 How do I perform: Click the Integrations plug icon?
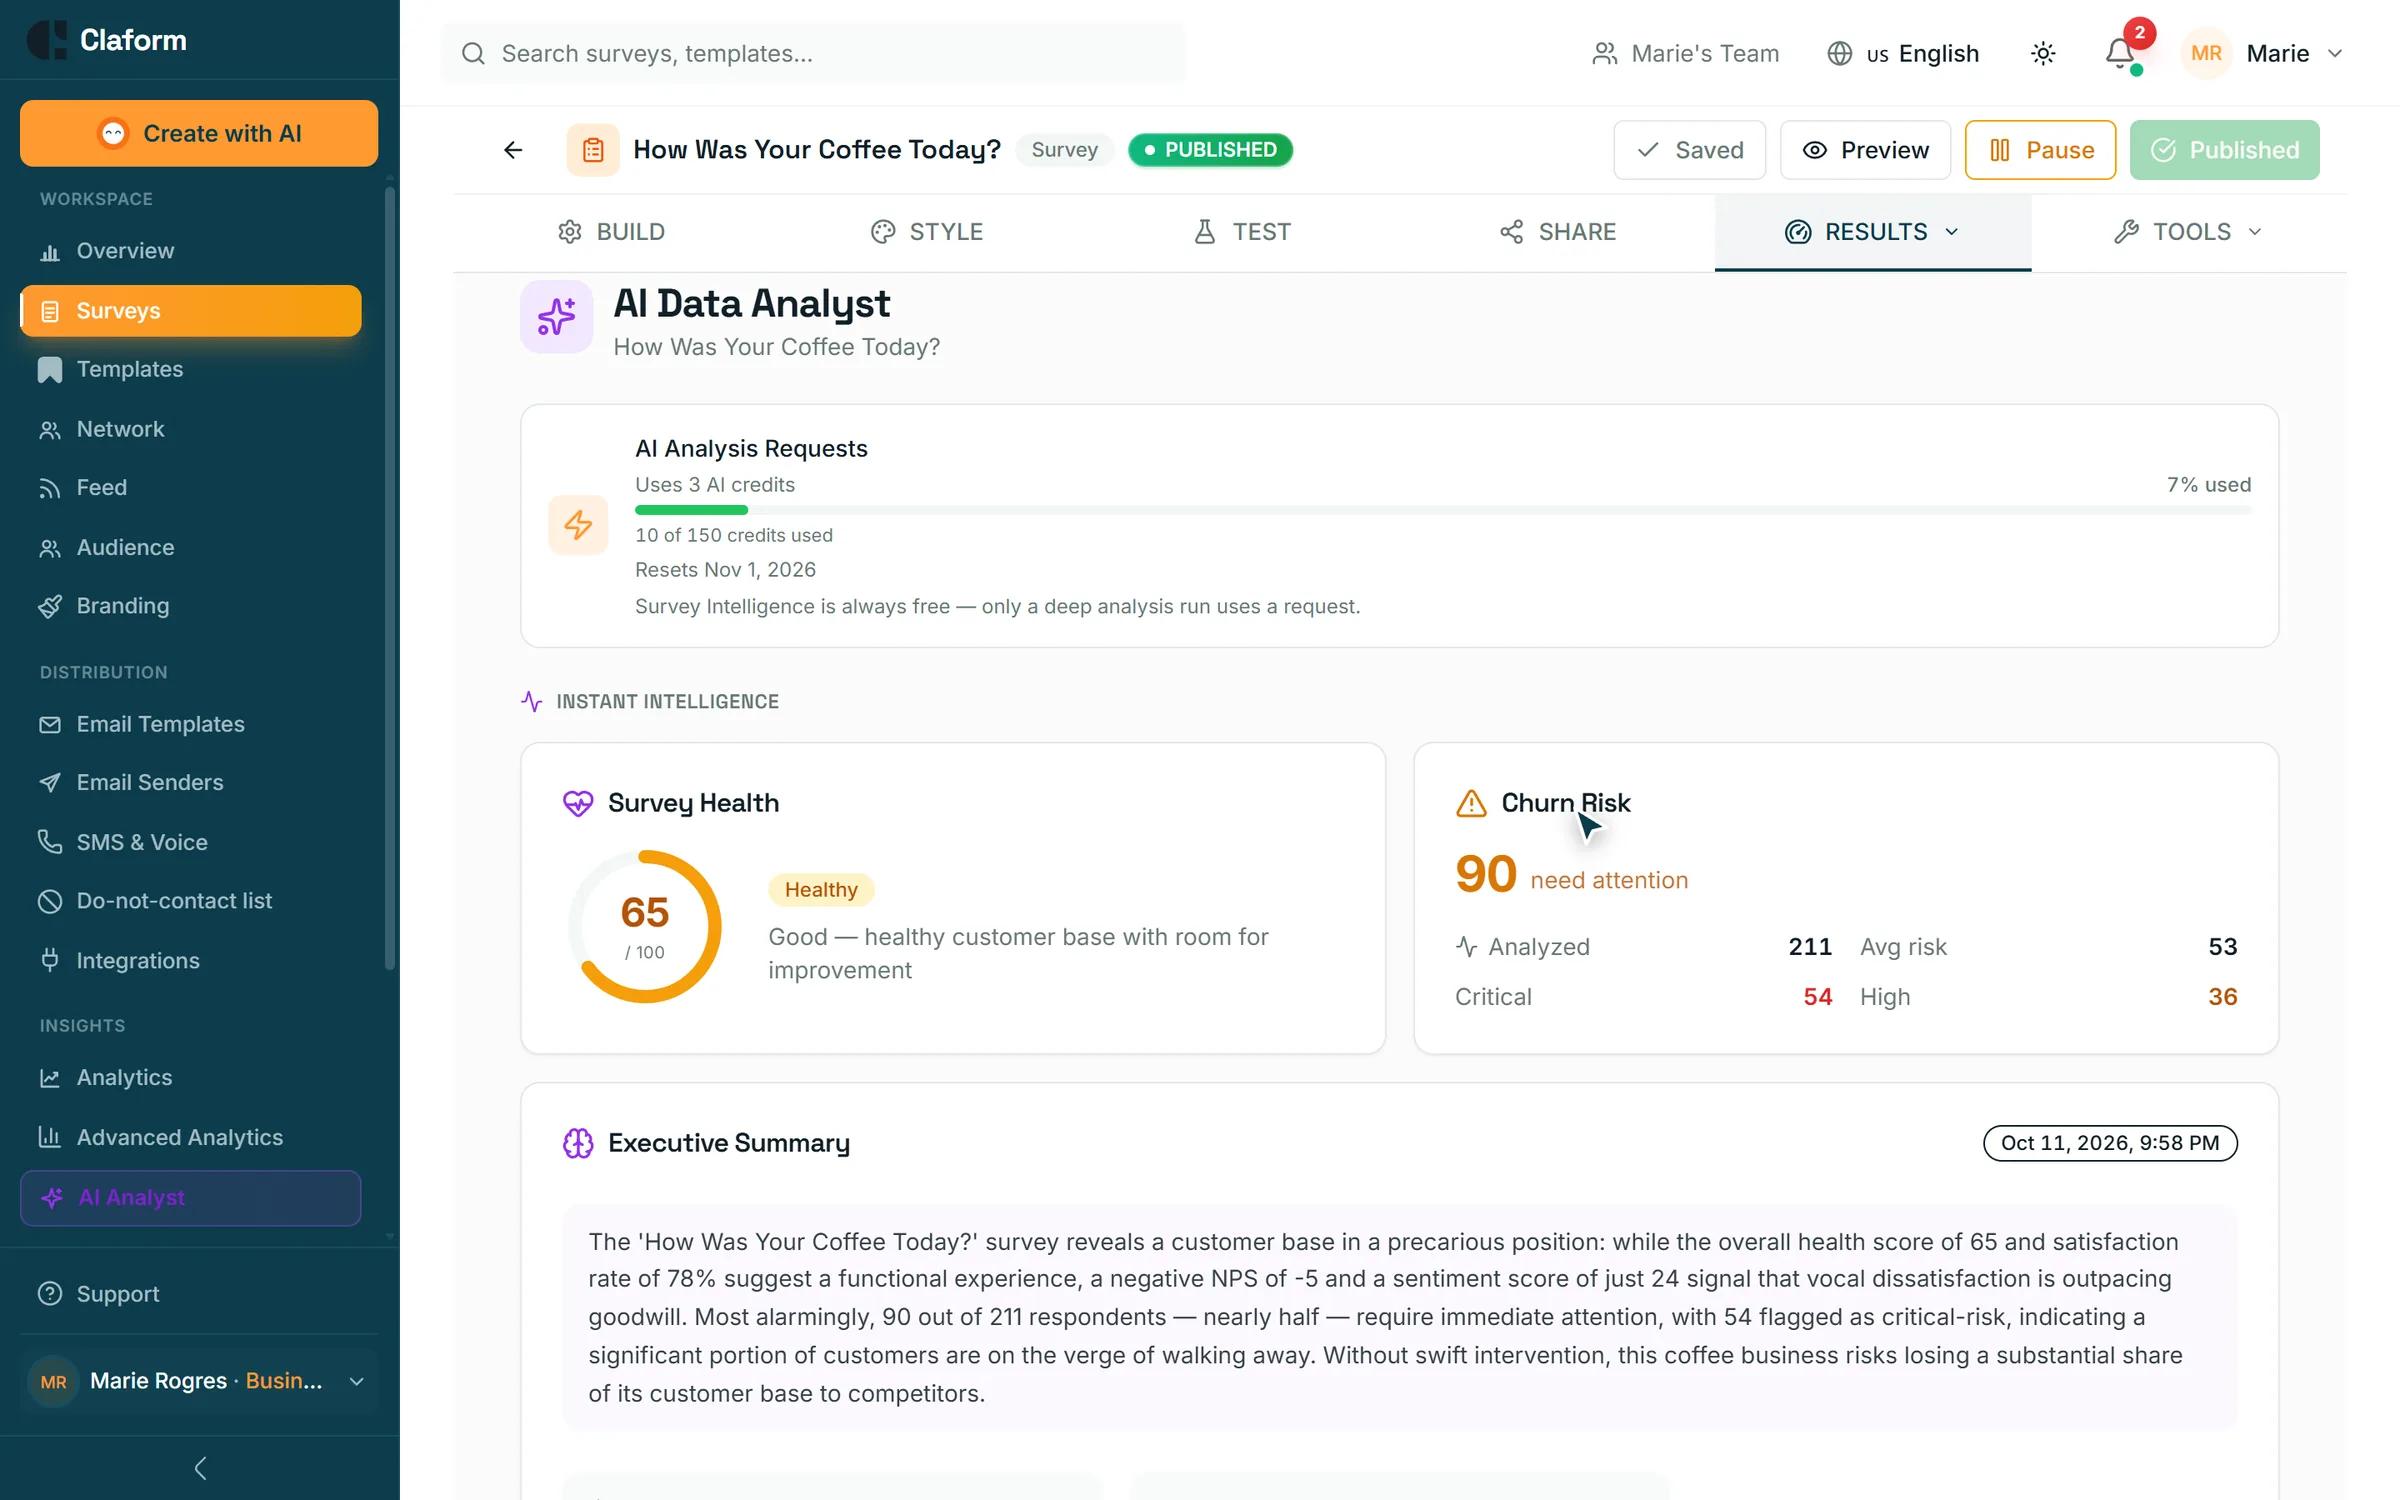point(50,960)
